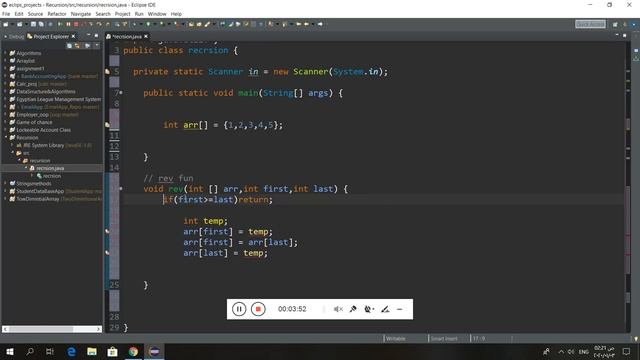The width and height of the screenshot is (640, 360).
Task: Open the Project menu
Action: point(122,14)
